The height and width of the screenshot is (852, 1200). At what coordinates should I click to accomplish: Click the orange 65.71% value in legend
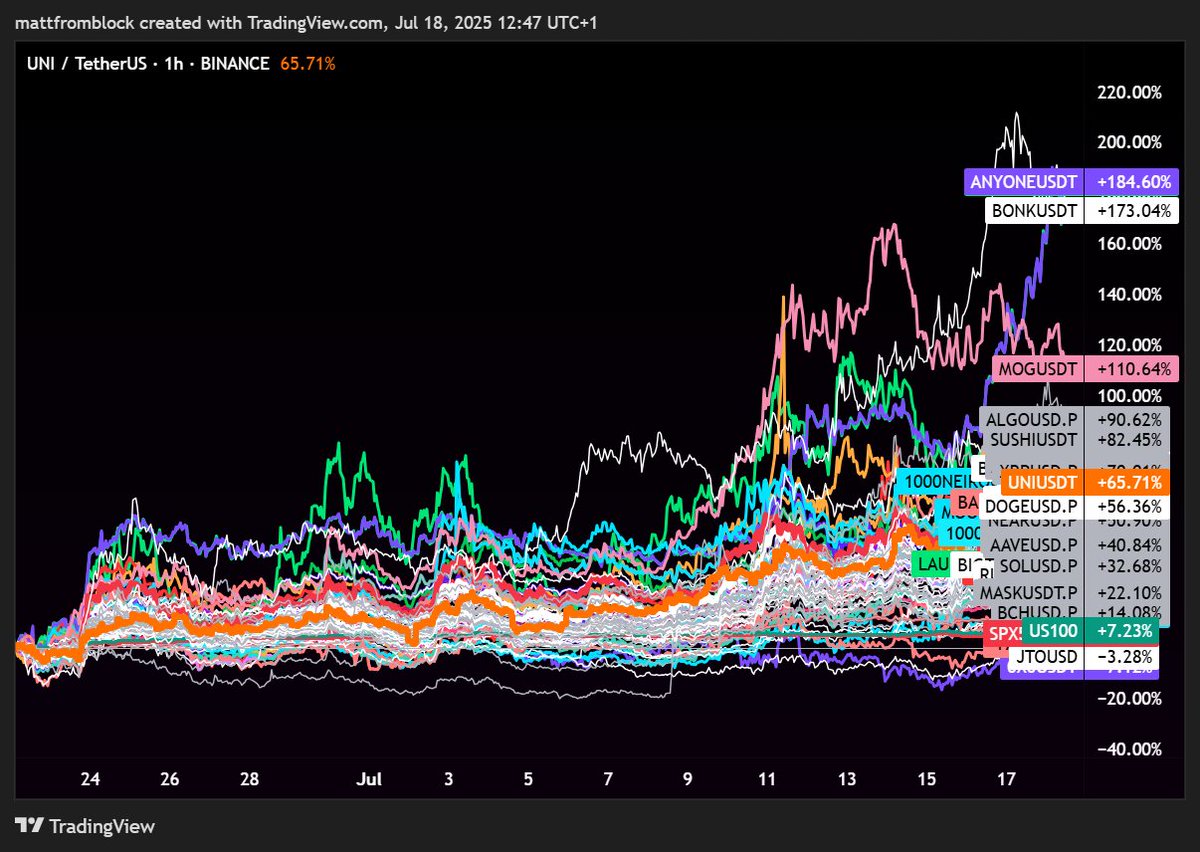(x=307, y=64)
